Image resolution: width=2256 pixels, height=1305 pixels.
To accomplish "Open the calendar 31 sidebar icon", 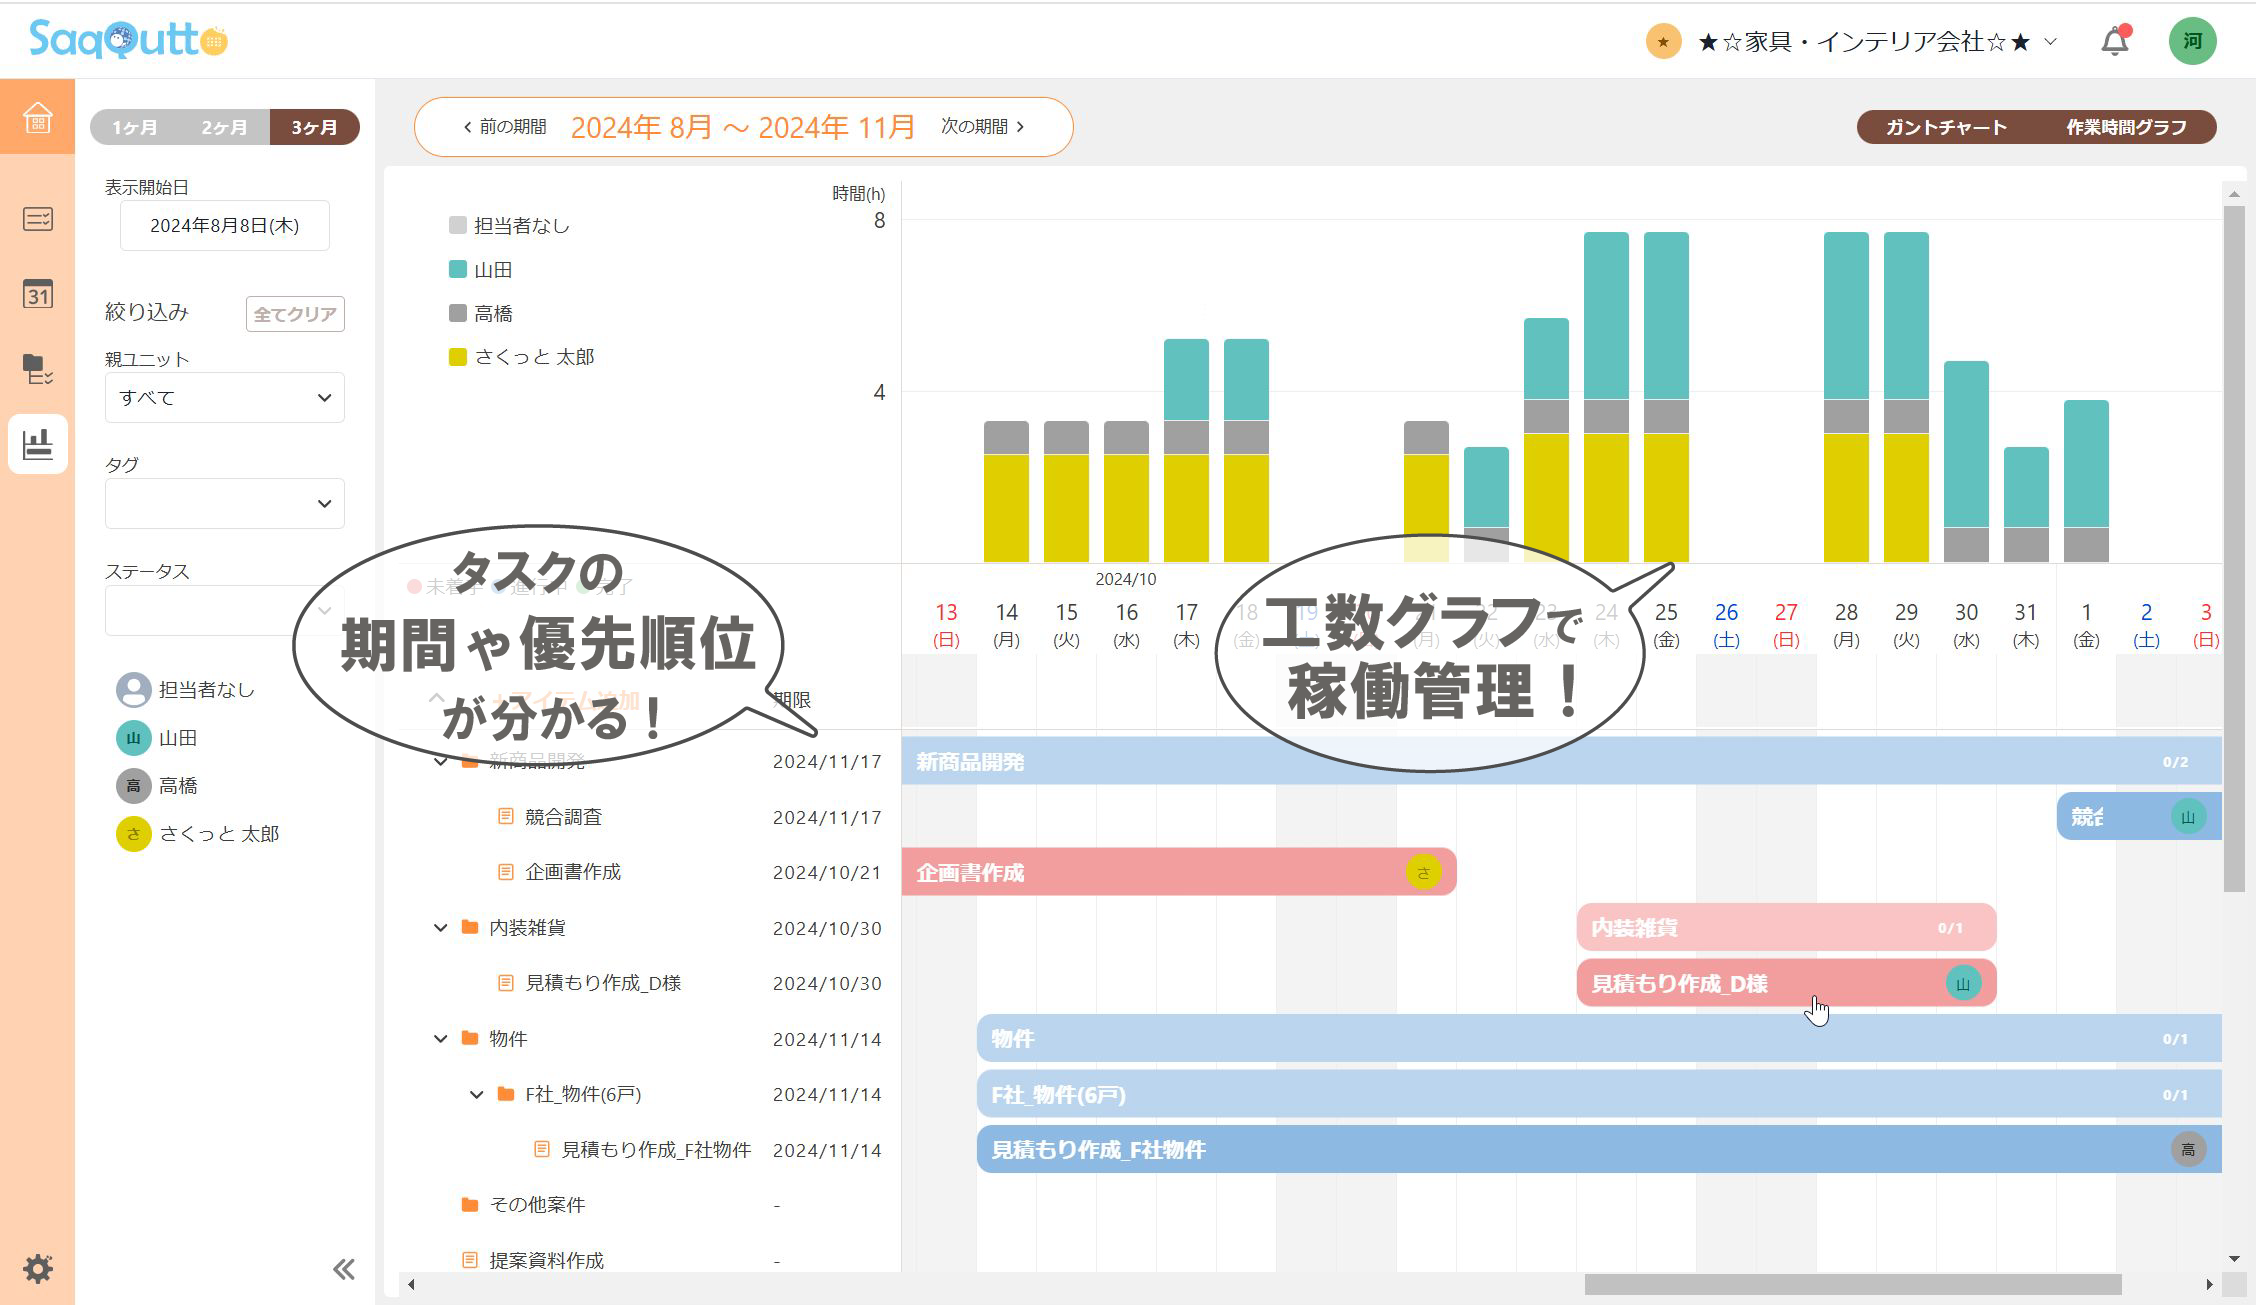I will 37,294.
